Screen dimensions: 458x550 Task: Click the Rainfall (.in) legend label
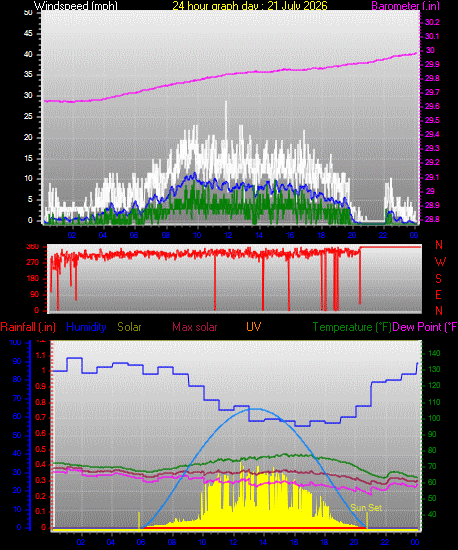pos(28,327)
